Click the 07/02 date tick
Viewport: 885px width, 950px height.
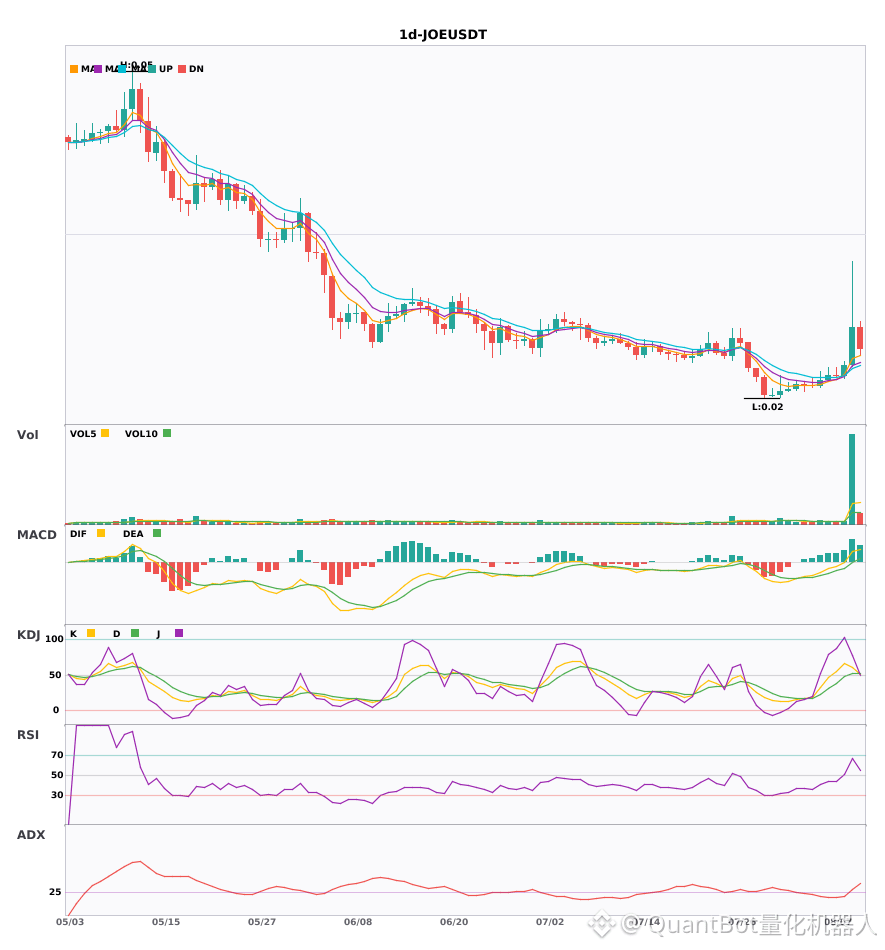[549, 922]
